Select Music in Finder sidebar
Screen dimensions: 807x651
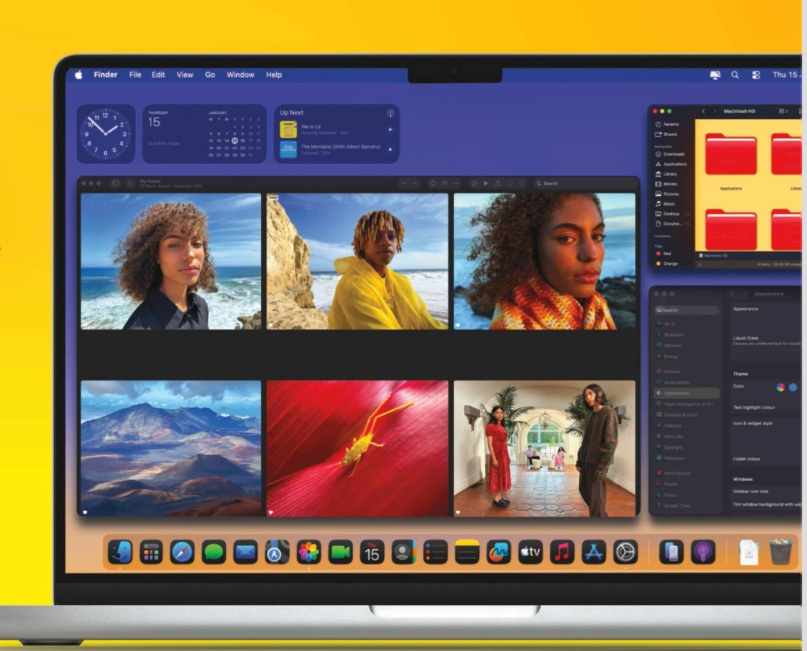tap(665, 204)
